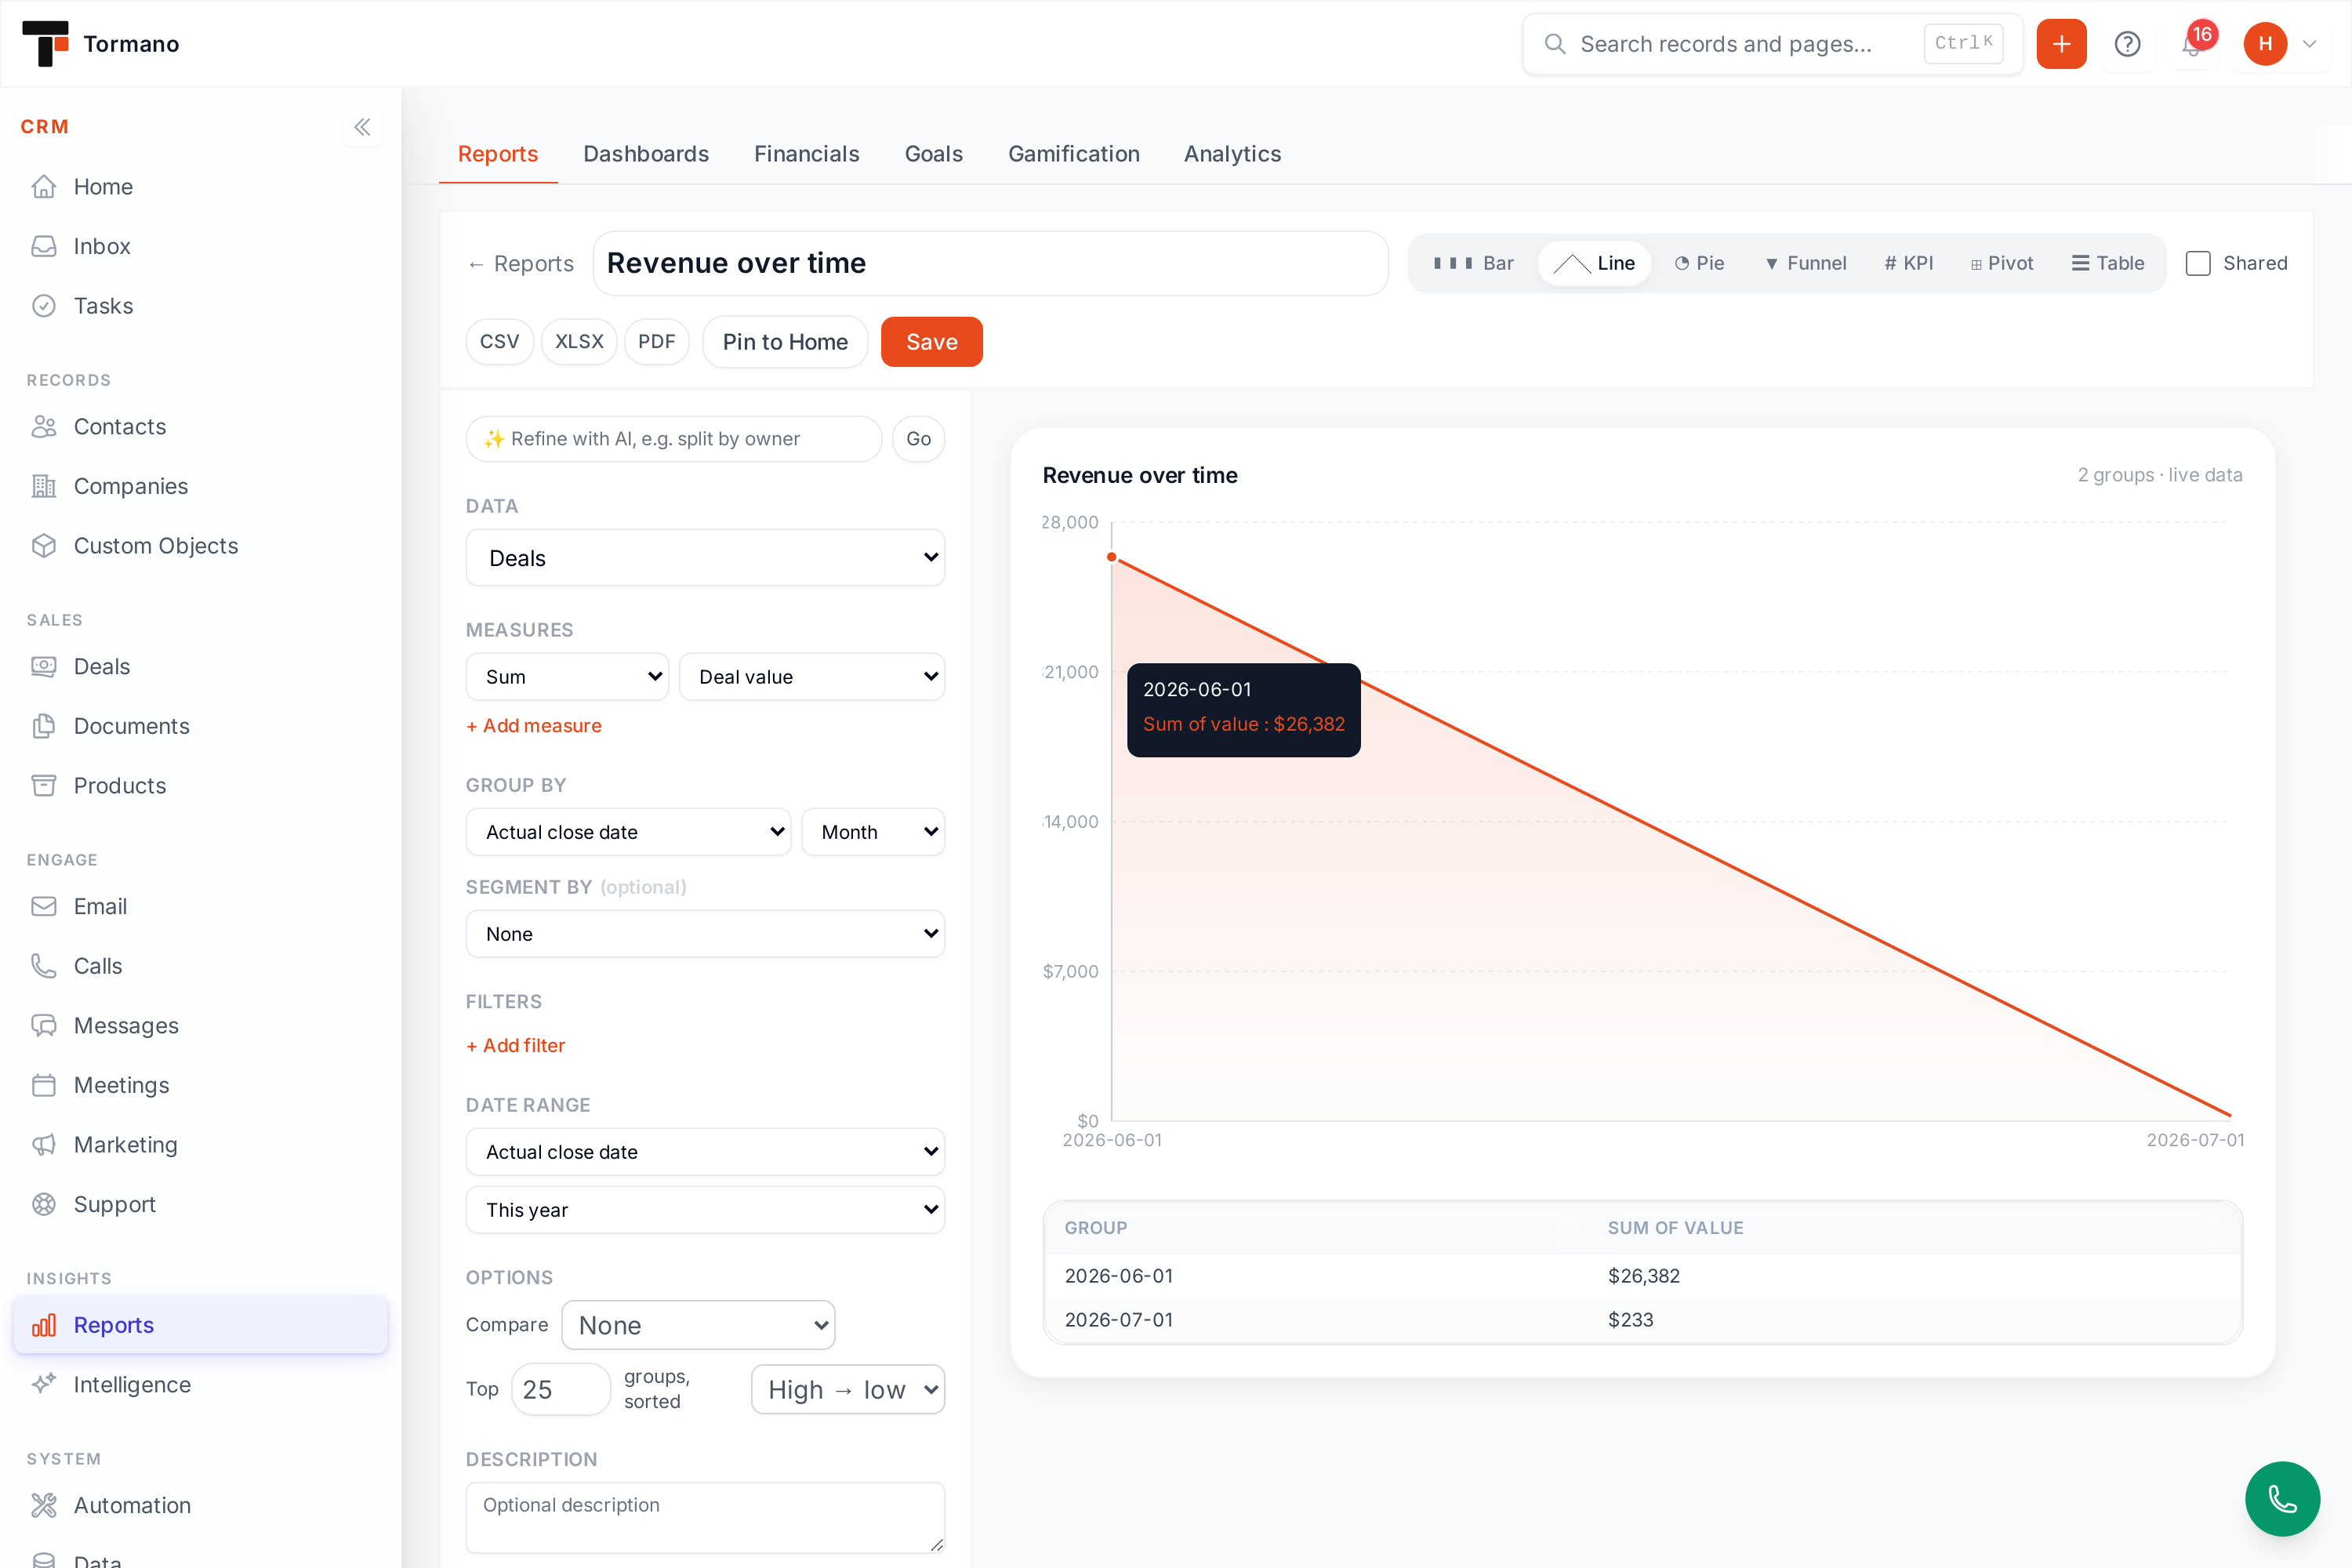Export report as CSV

pyautogui.click(x=499, y=342)
